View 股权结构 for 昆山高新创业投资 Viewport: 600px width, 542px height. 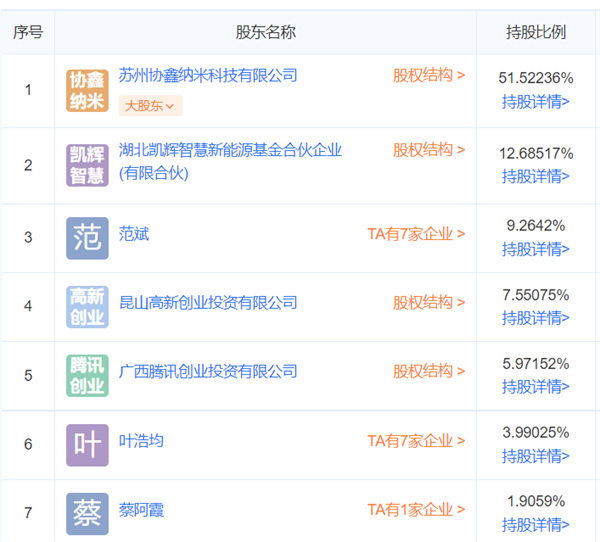429,302
